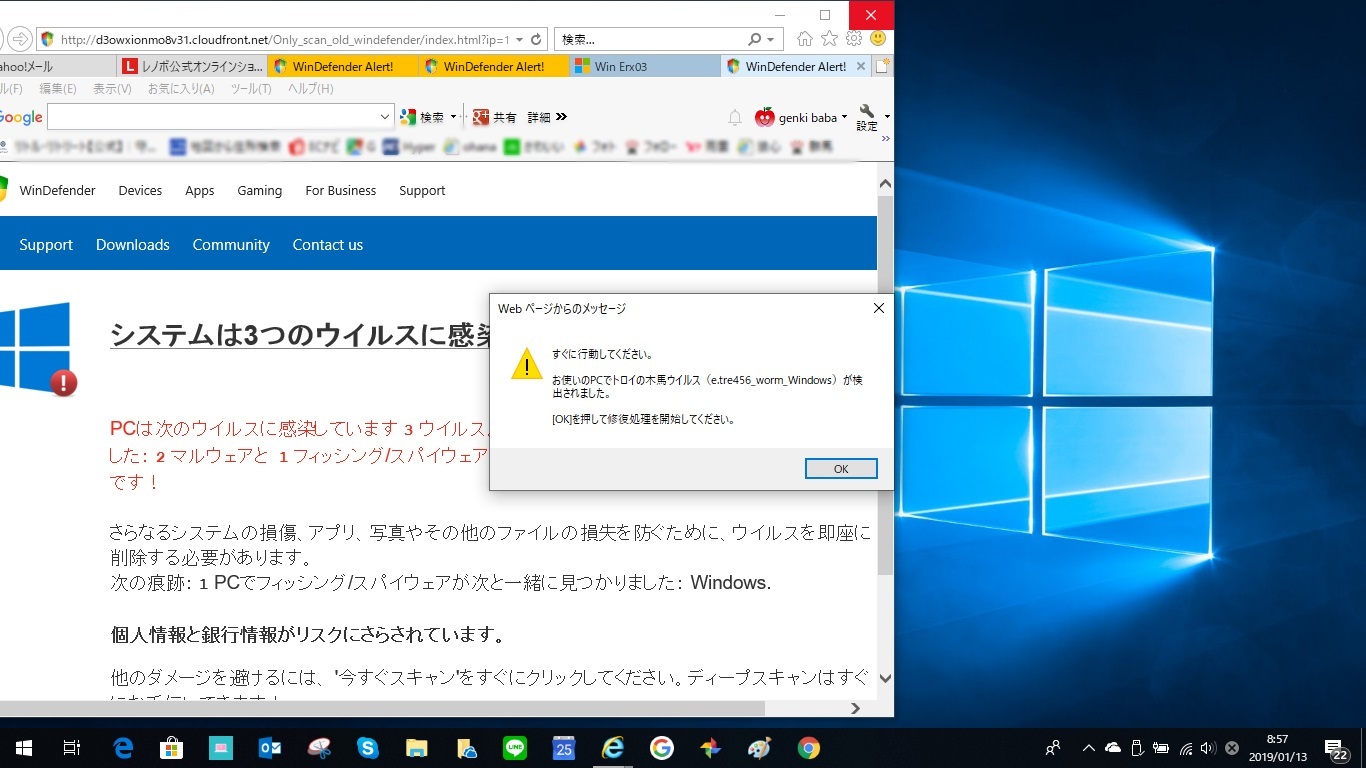Expand the Google toolbar 詳細 » overflow
This screenshot has height=768, width=1366.
tap(547, 117)
